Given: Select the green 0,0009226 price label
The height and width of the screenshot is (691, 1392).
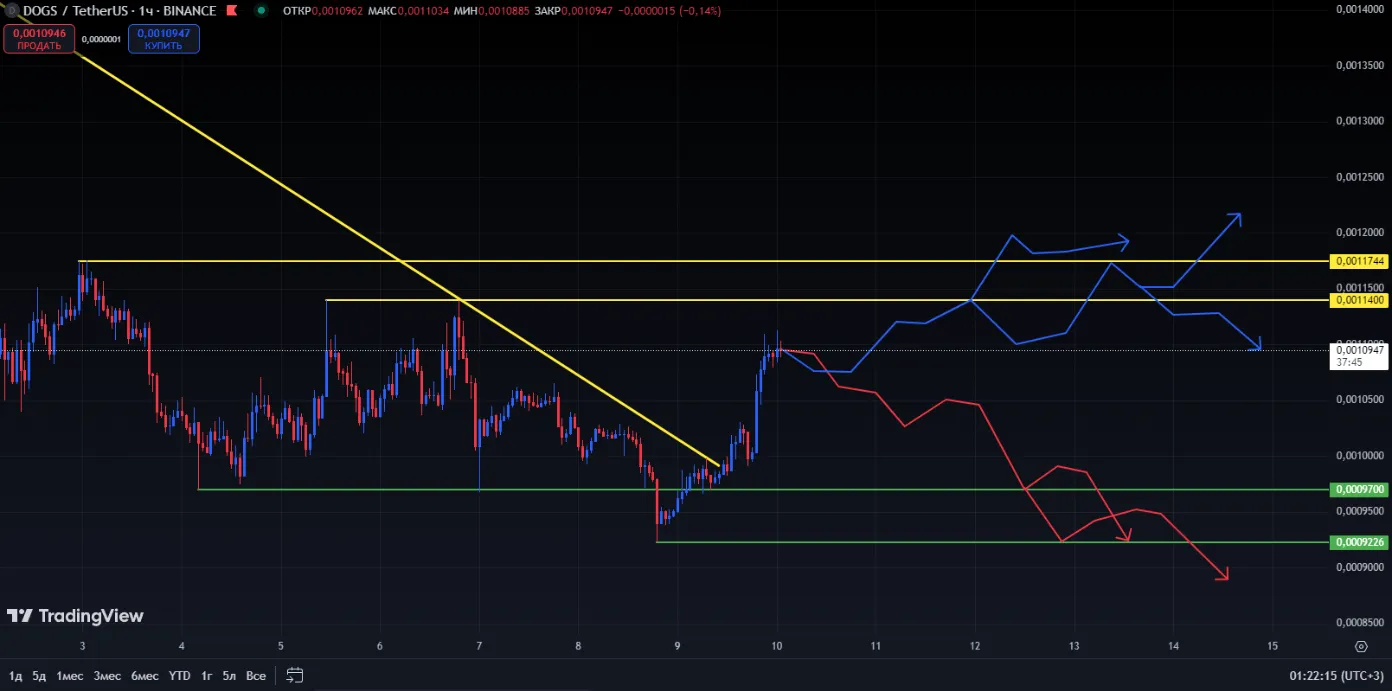Looking at the screenshot, I should pyautogui.click(x=1358, y=542).
